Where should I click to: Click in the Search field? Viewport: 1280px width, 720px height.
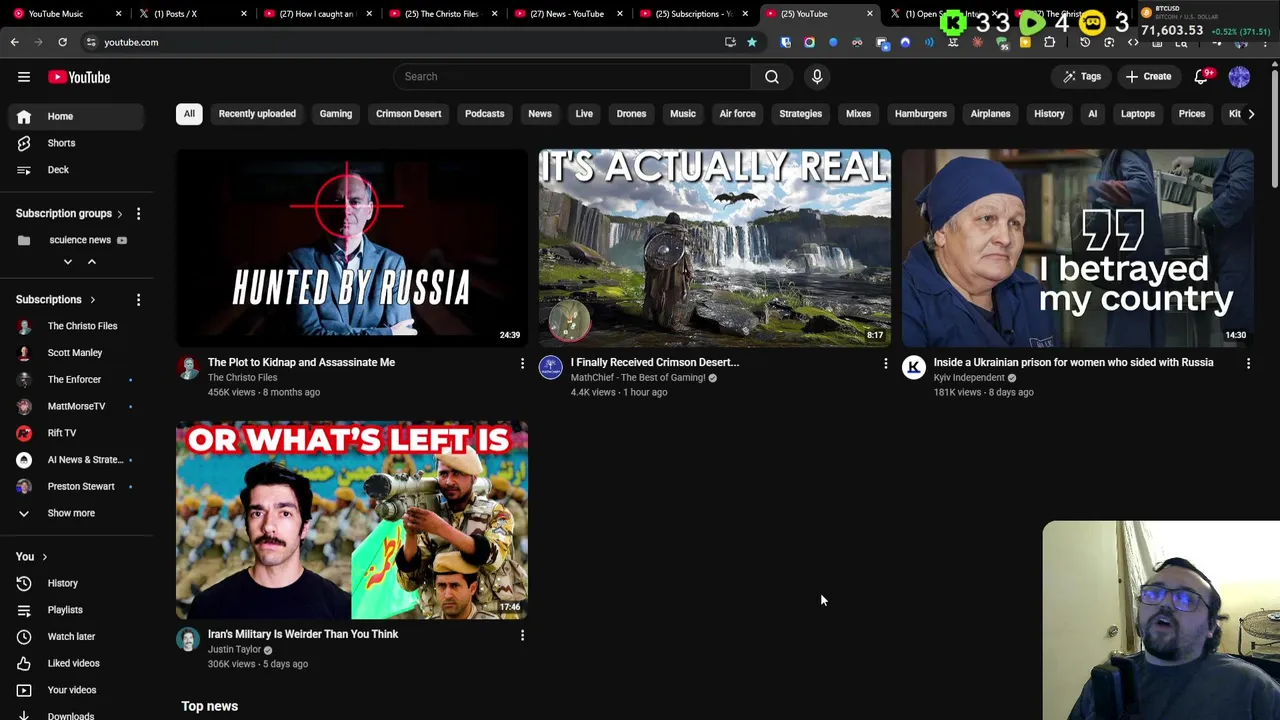pos(572,76)
